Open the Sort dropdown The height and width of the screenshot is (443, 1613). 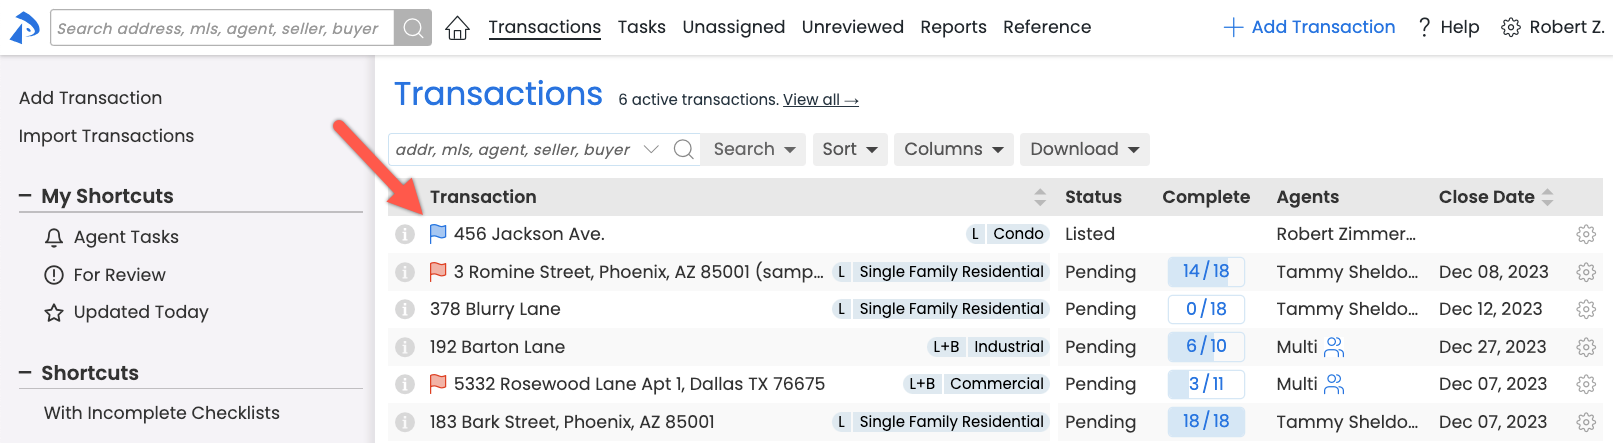tap(850, 150)
